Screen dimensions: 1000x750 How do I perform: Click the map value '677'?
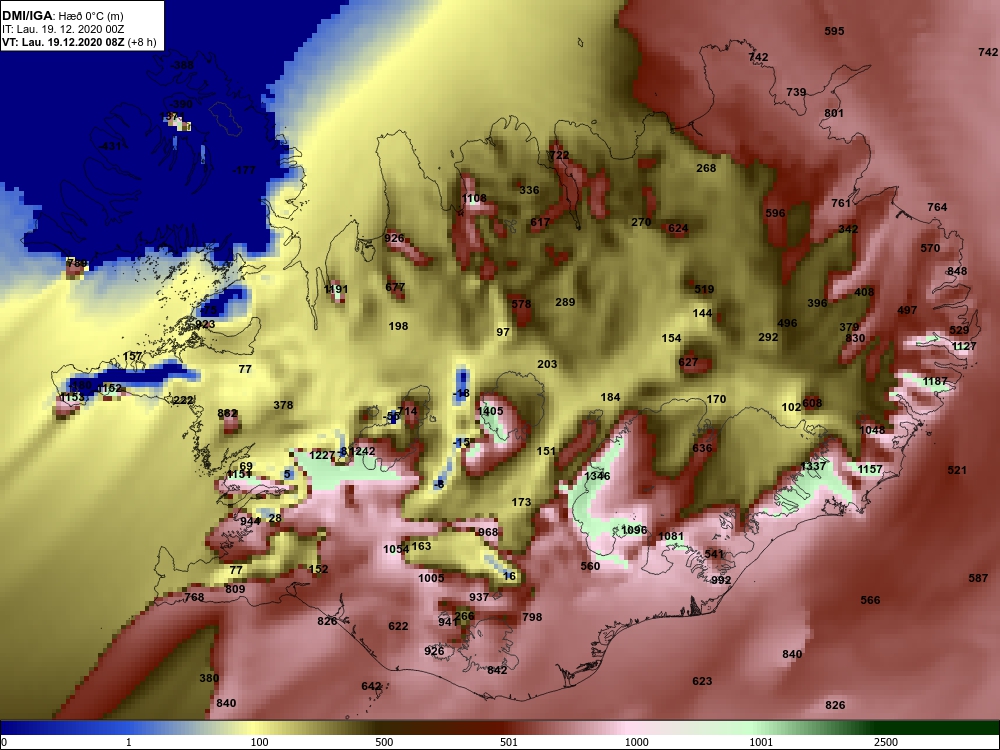click(x=395, y=288)
